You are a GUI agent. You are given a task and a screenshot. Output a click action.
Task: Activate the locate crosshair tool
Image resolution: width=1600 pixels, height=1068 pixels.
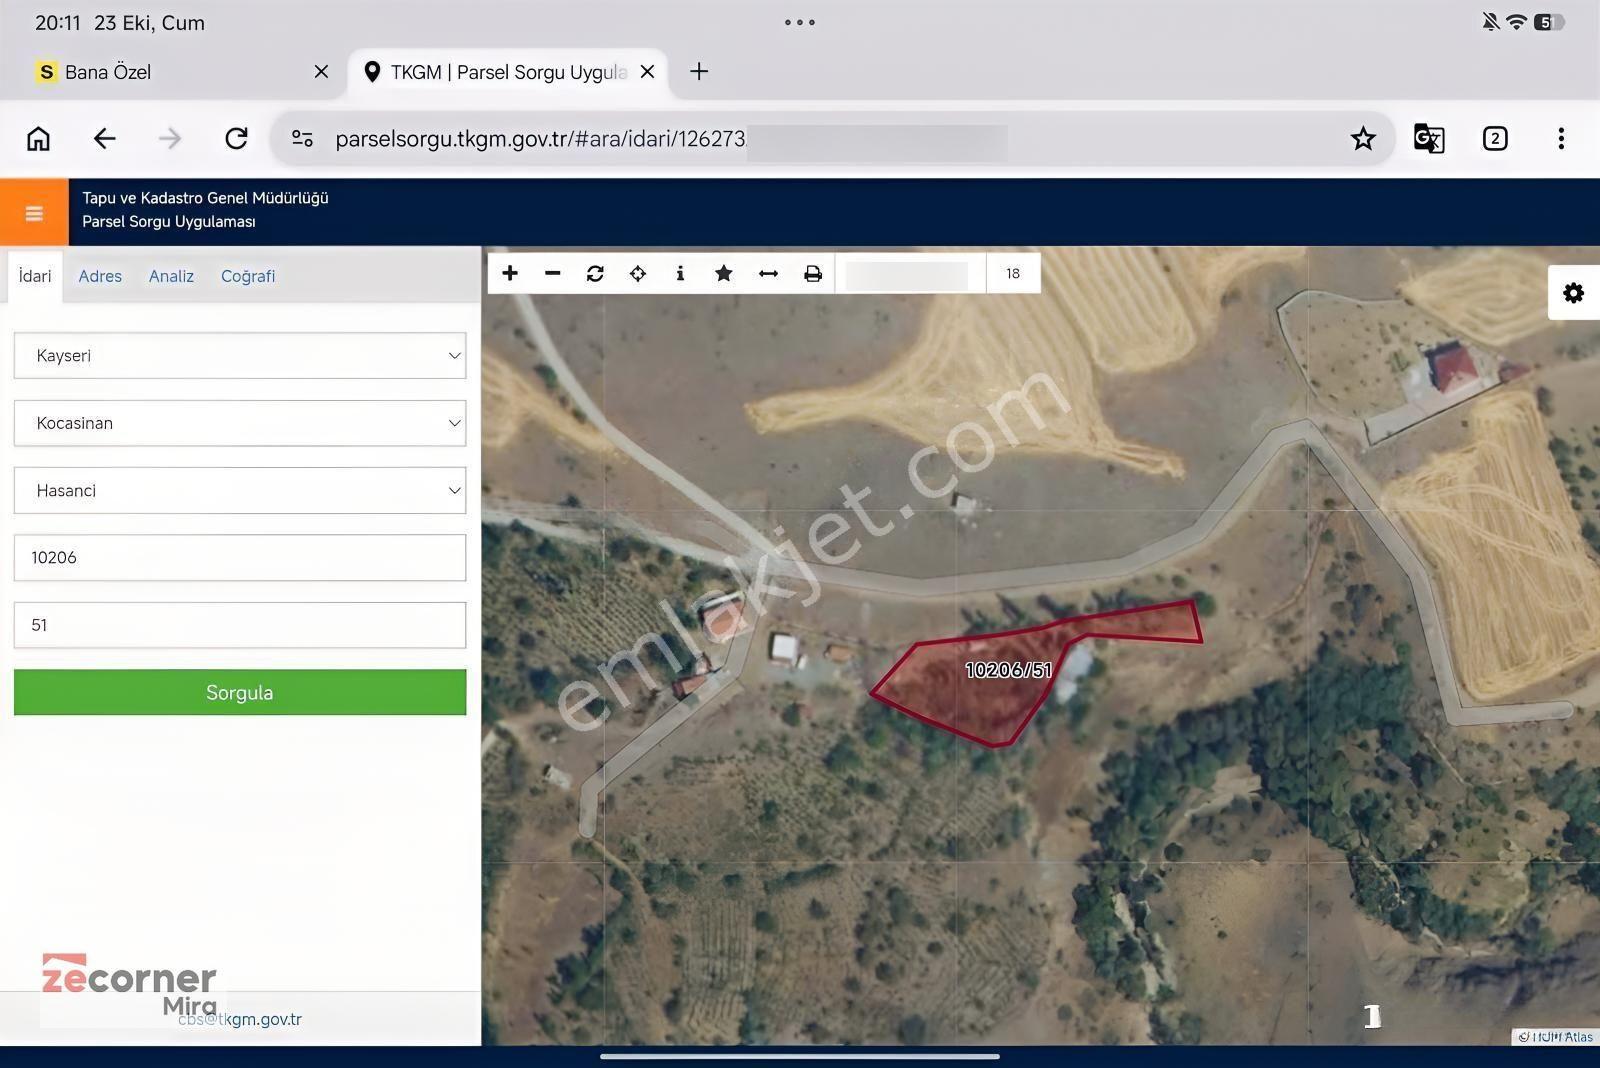[638, 273]
